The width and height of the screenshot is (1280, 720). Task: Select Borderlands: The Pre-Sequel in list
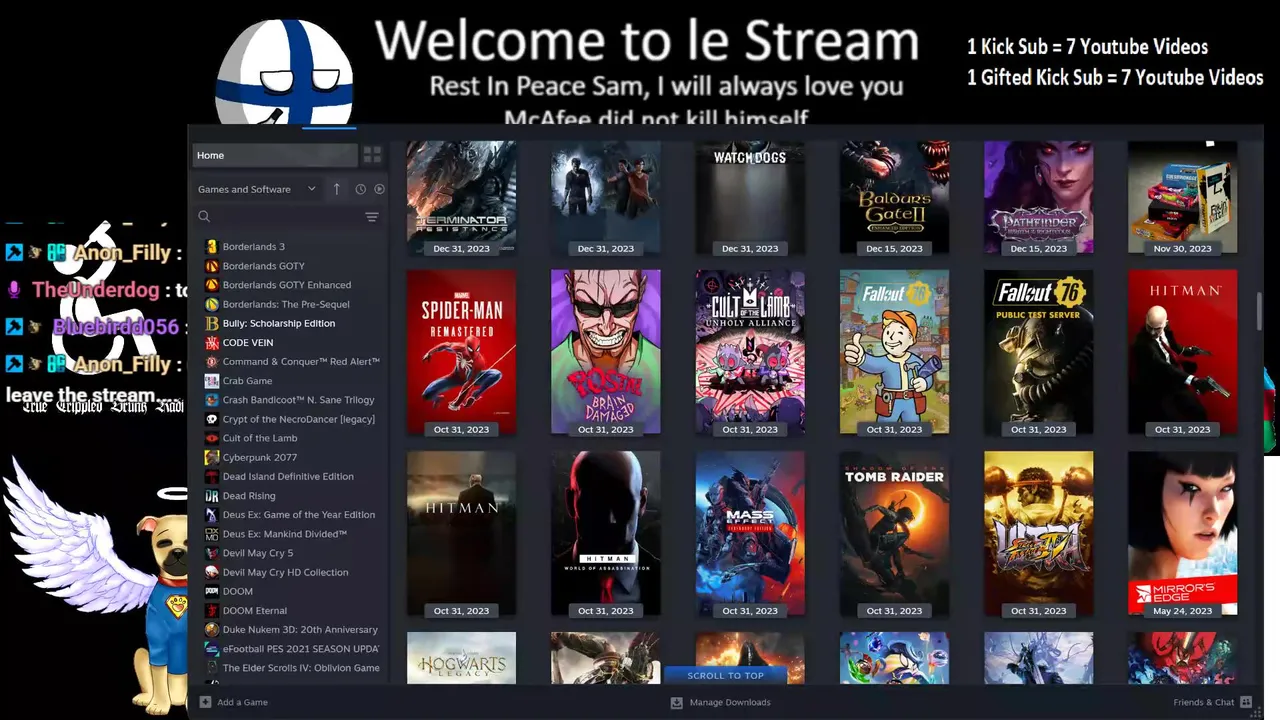(287, 305)
